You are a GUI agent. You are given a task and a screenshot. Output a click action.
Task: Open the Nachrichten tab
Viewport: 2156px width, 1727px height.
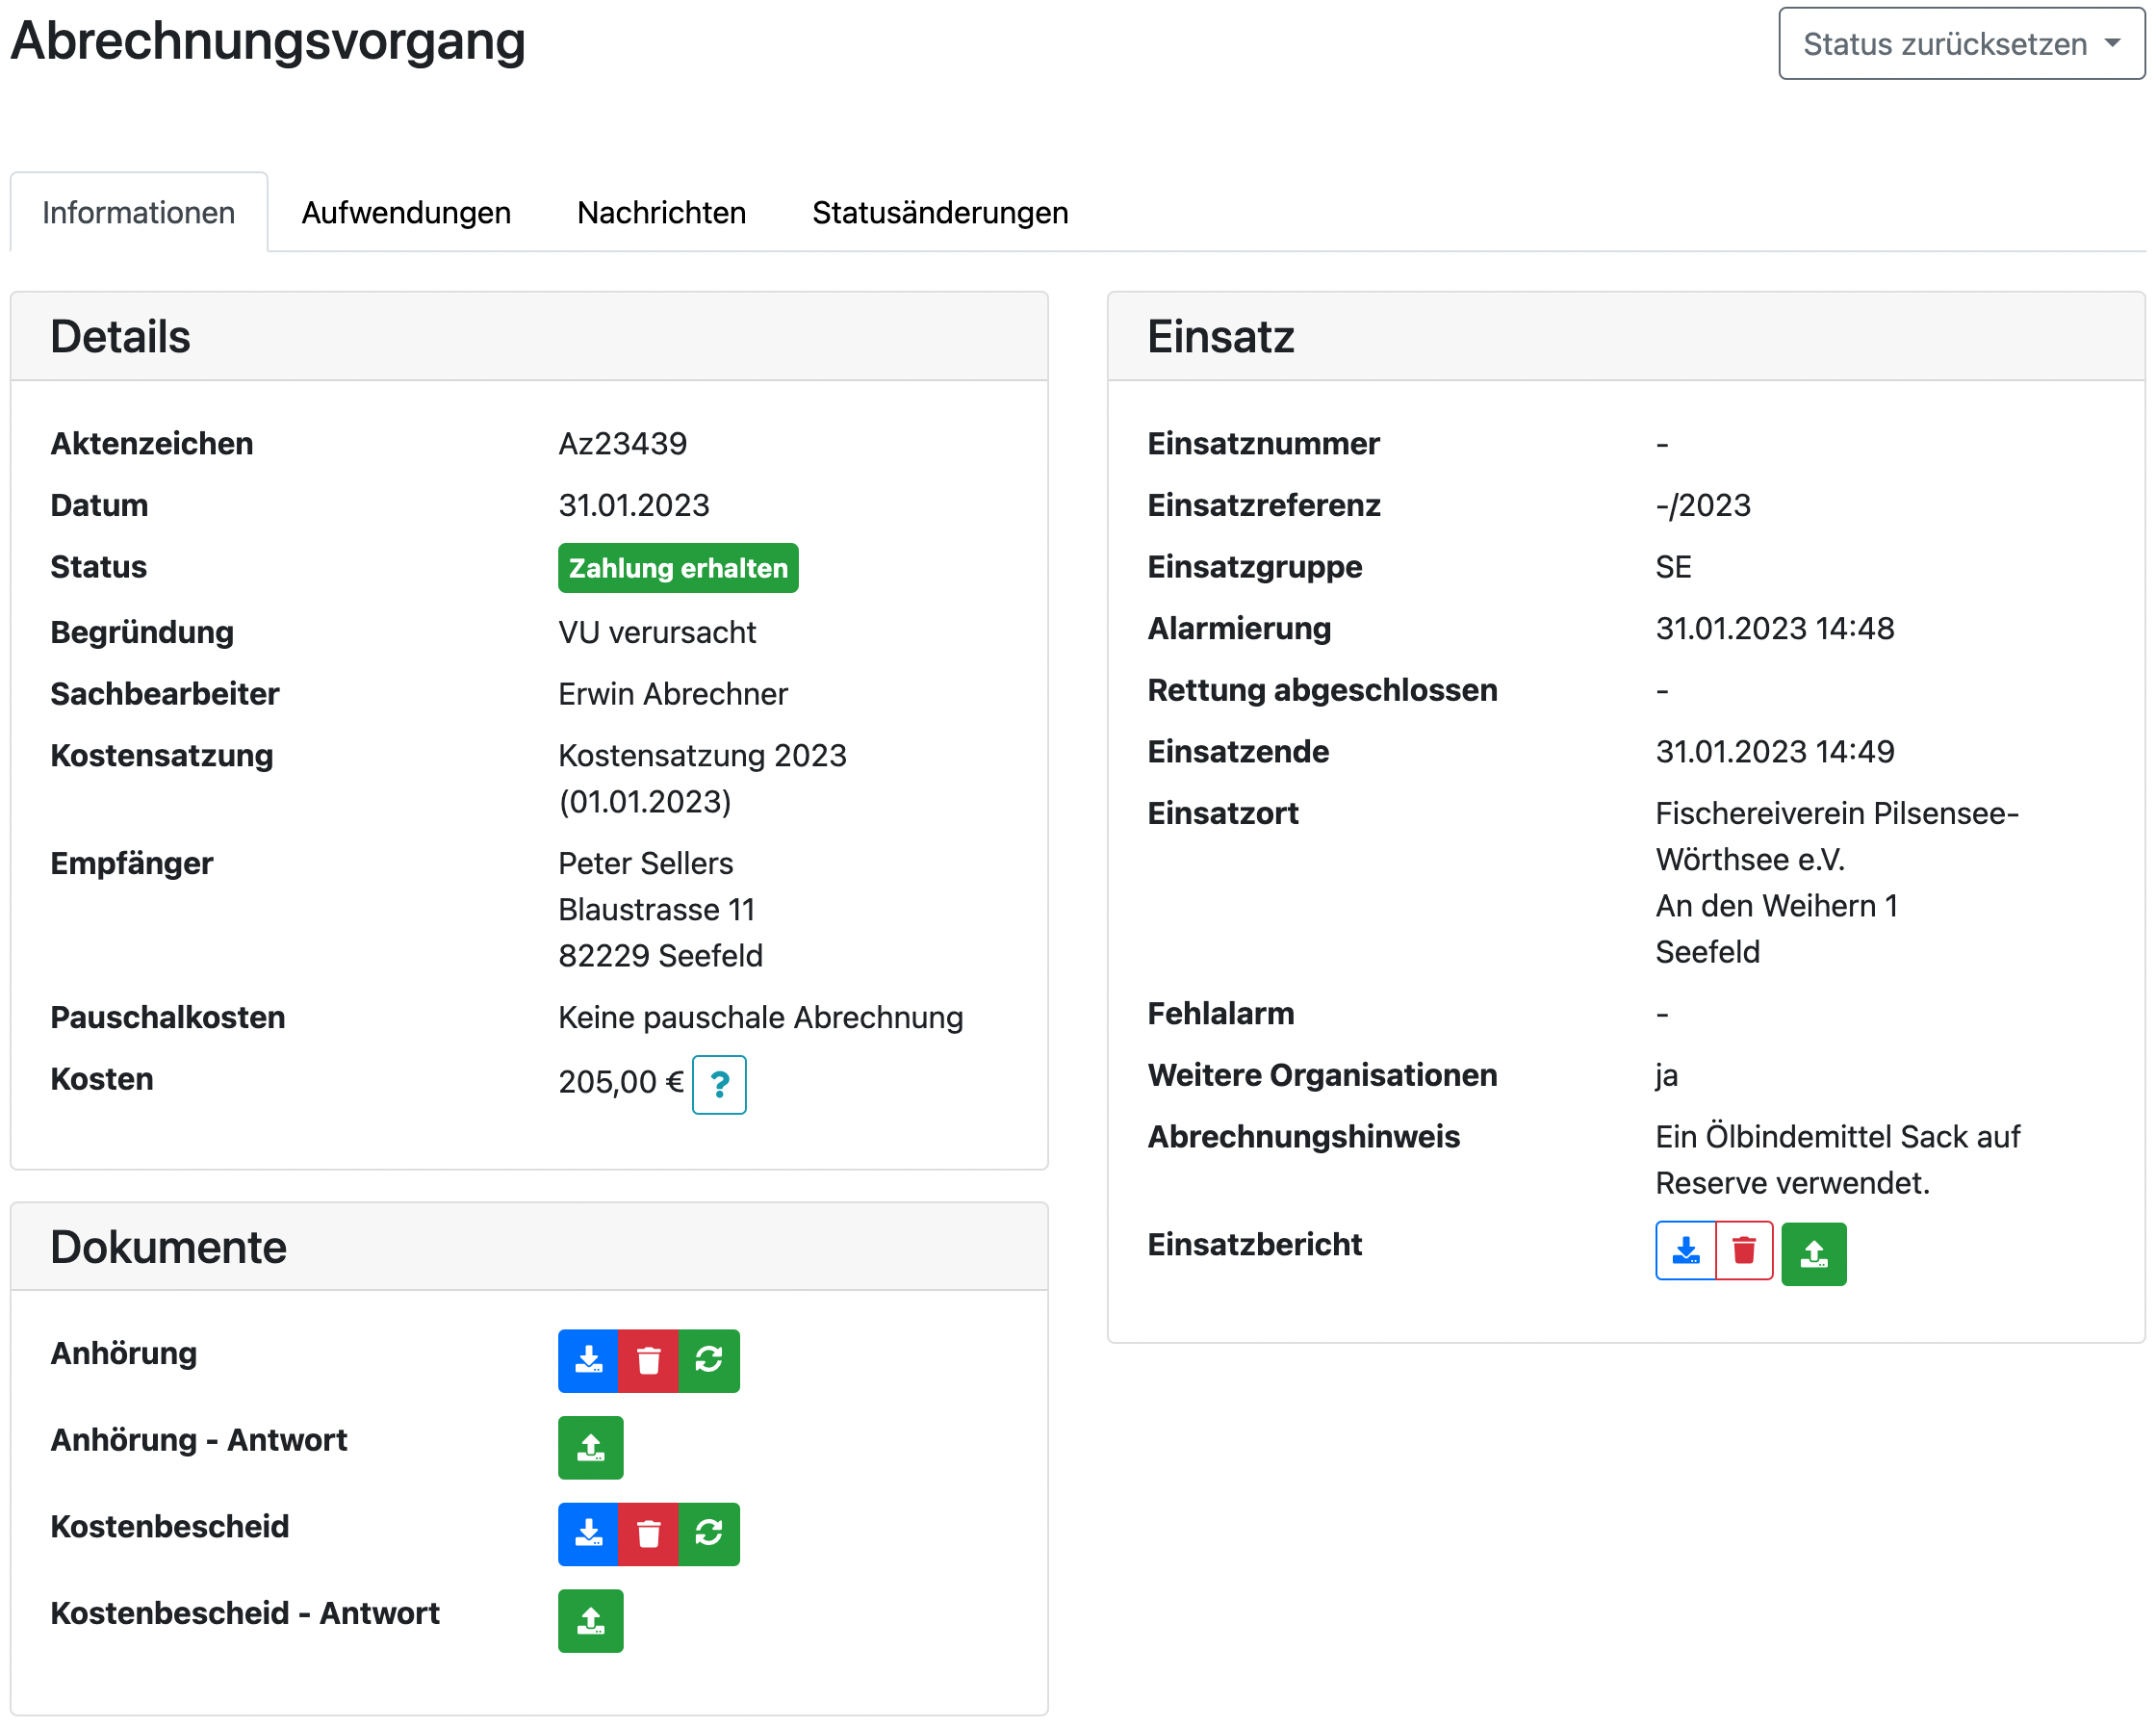pos(661,213)
